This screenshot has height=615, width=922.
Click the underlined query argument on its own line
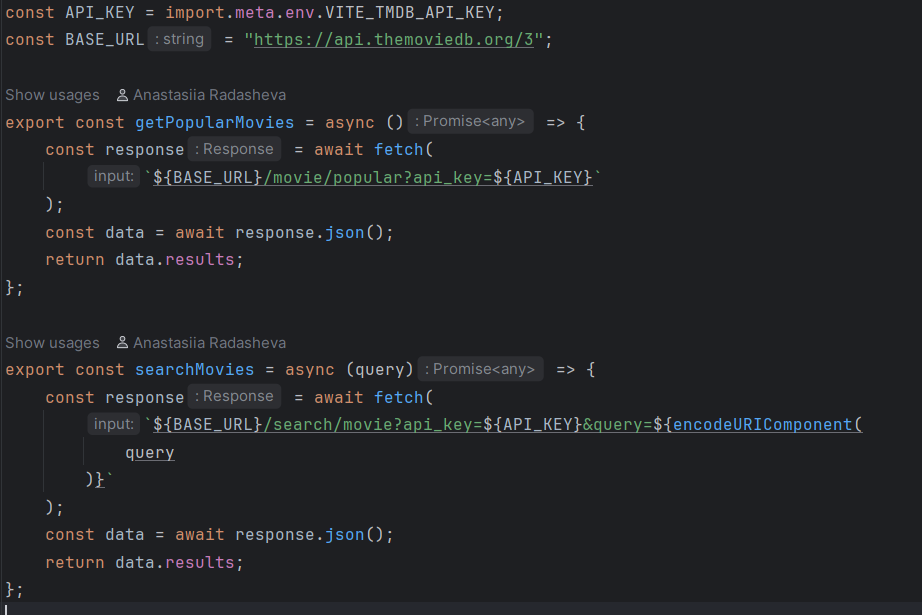coord(149,453)
